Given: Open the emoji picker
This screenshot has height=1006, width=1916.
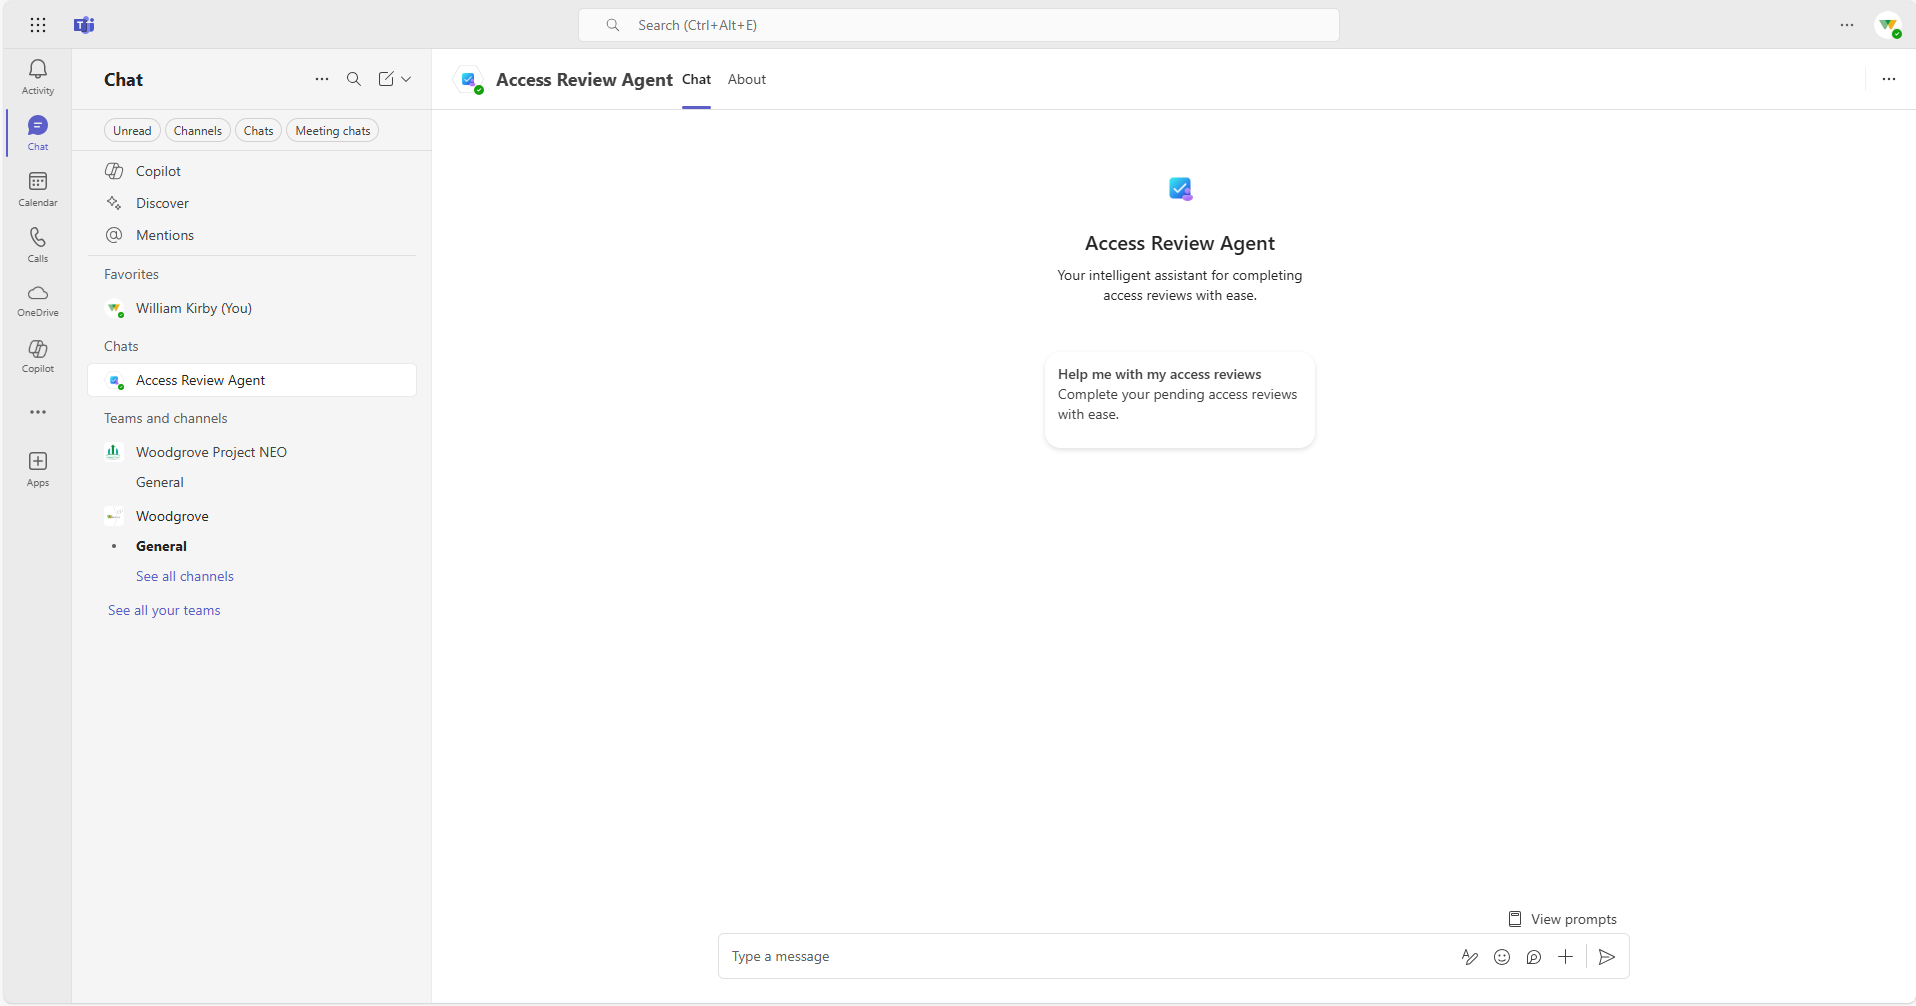Looking at the screenshot, I should [x=1502, y=957].
